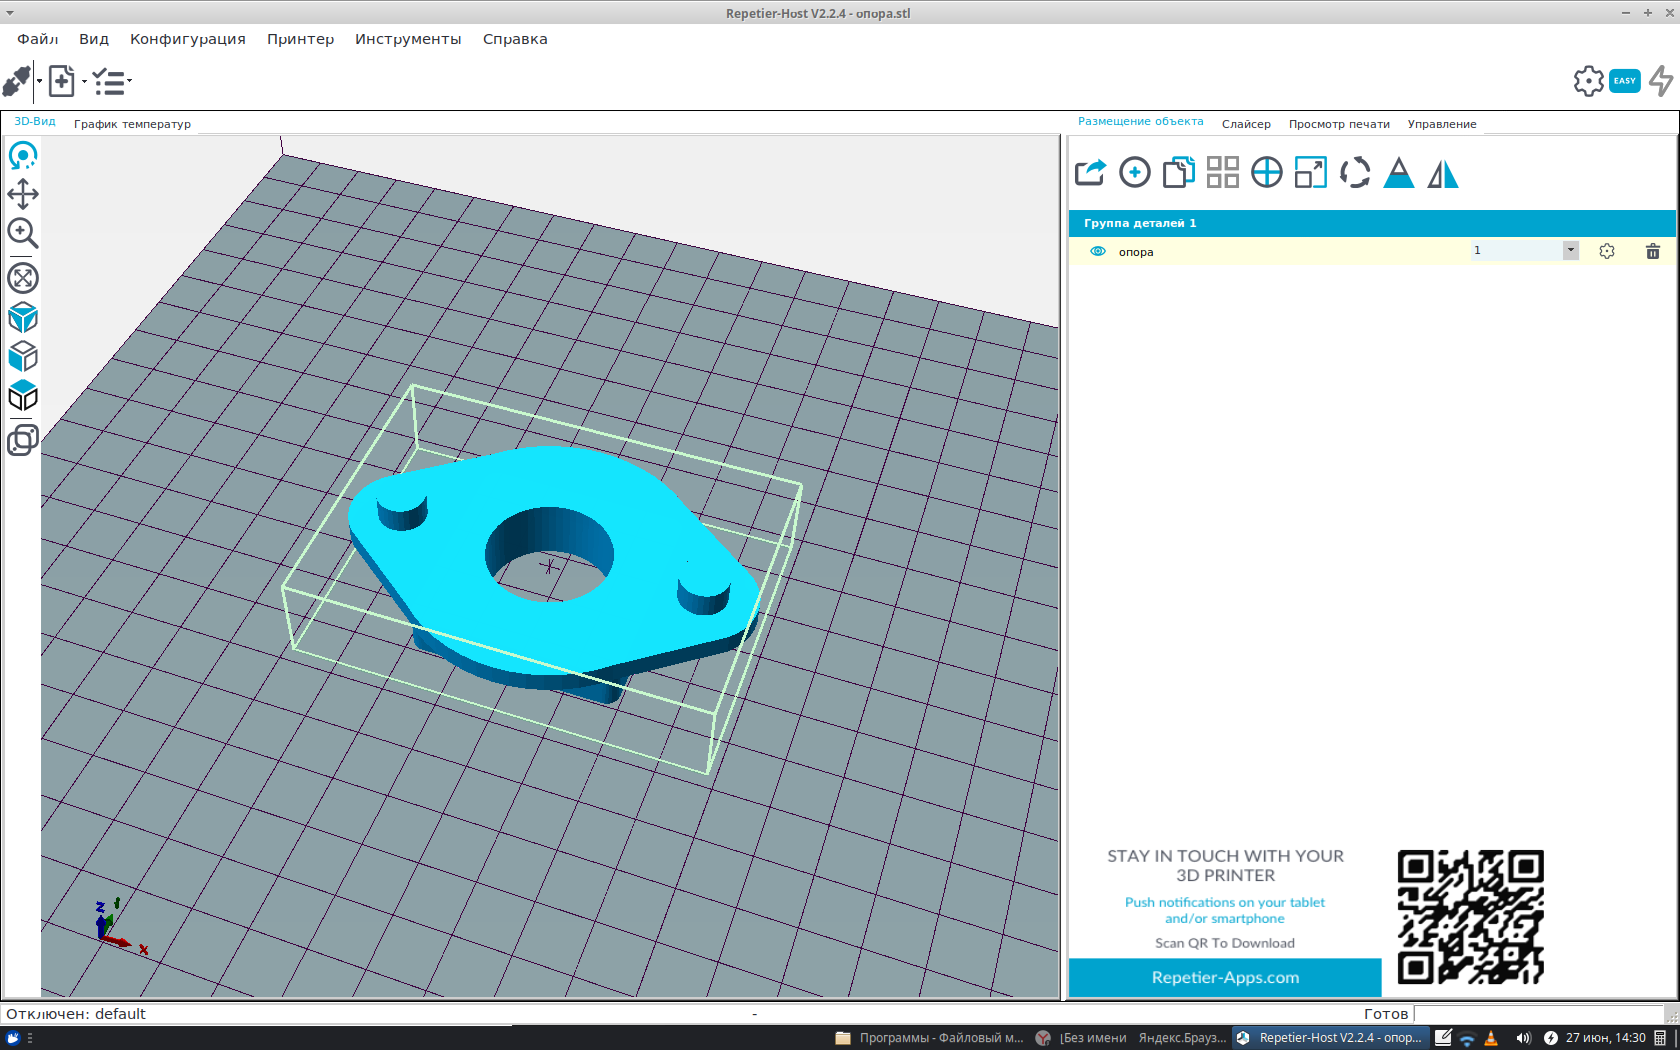The image size is (1680, 1050).
Task: Open the scale object tool
Action: pyautogui.click(x=1310, y=173)
